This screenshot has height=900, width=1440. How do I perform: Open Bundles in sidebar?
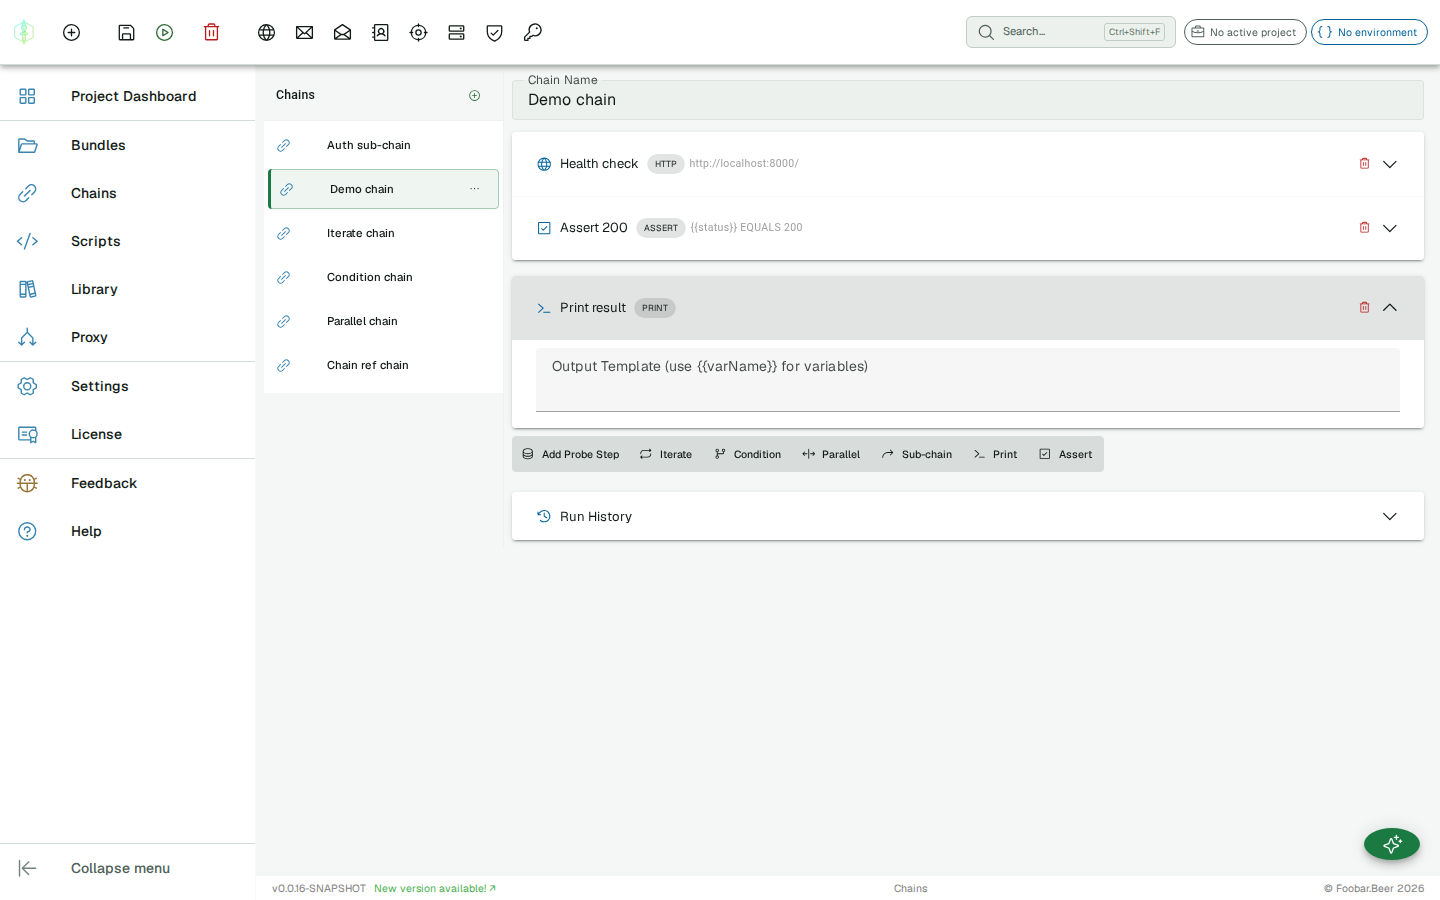click(127, 145)
